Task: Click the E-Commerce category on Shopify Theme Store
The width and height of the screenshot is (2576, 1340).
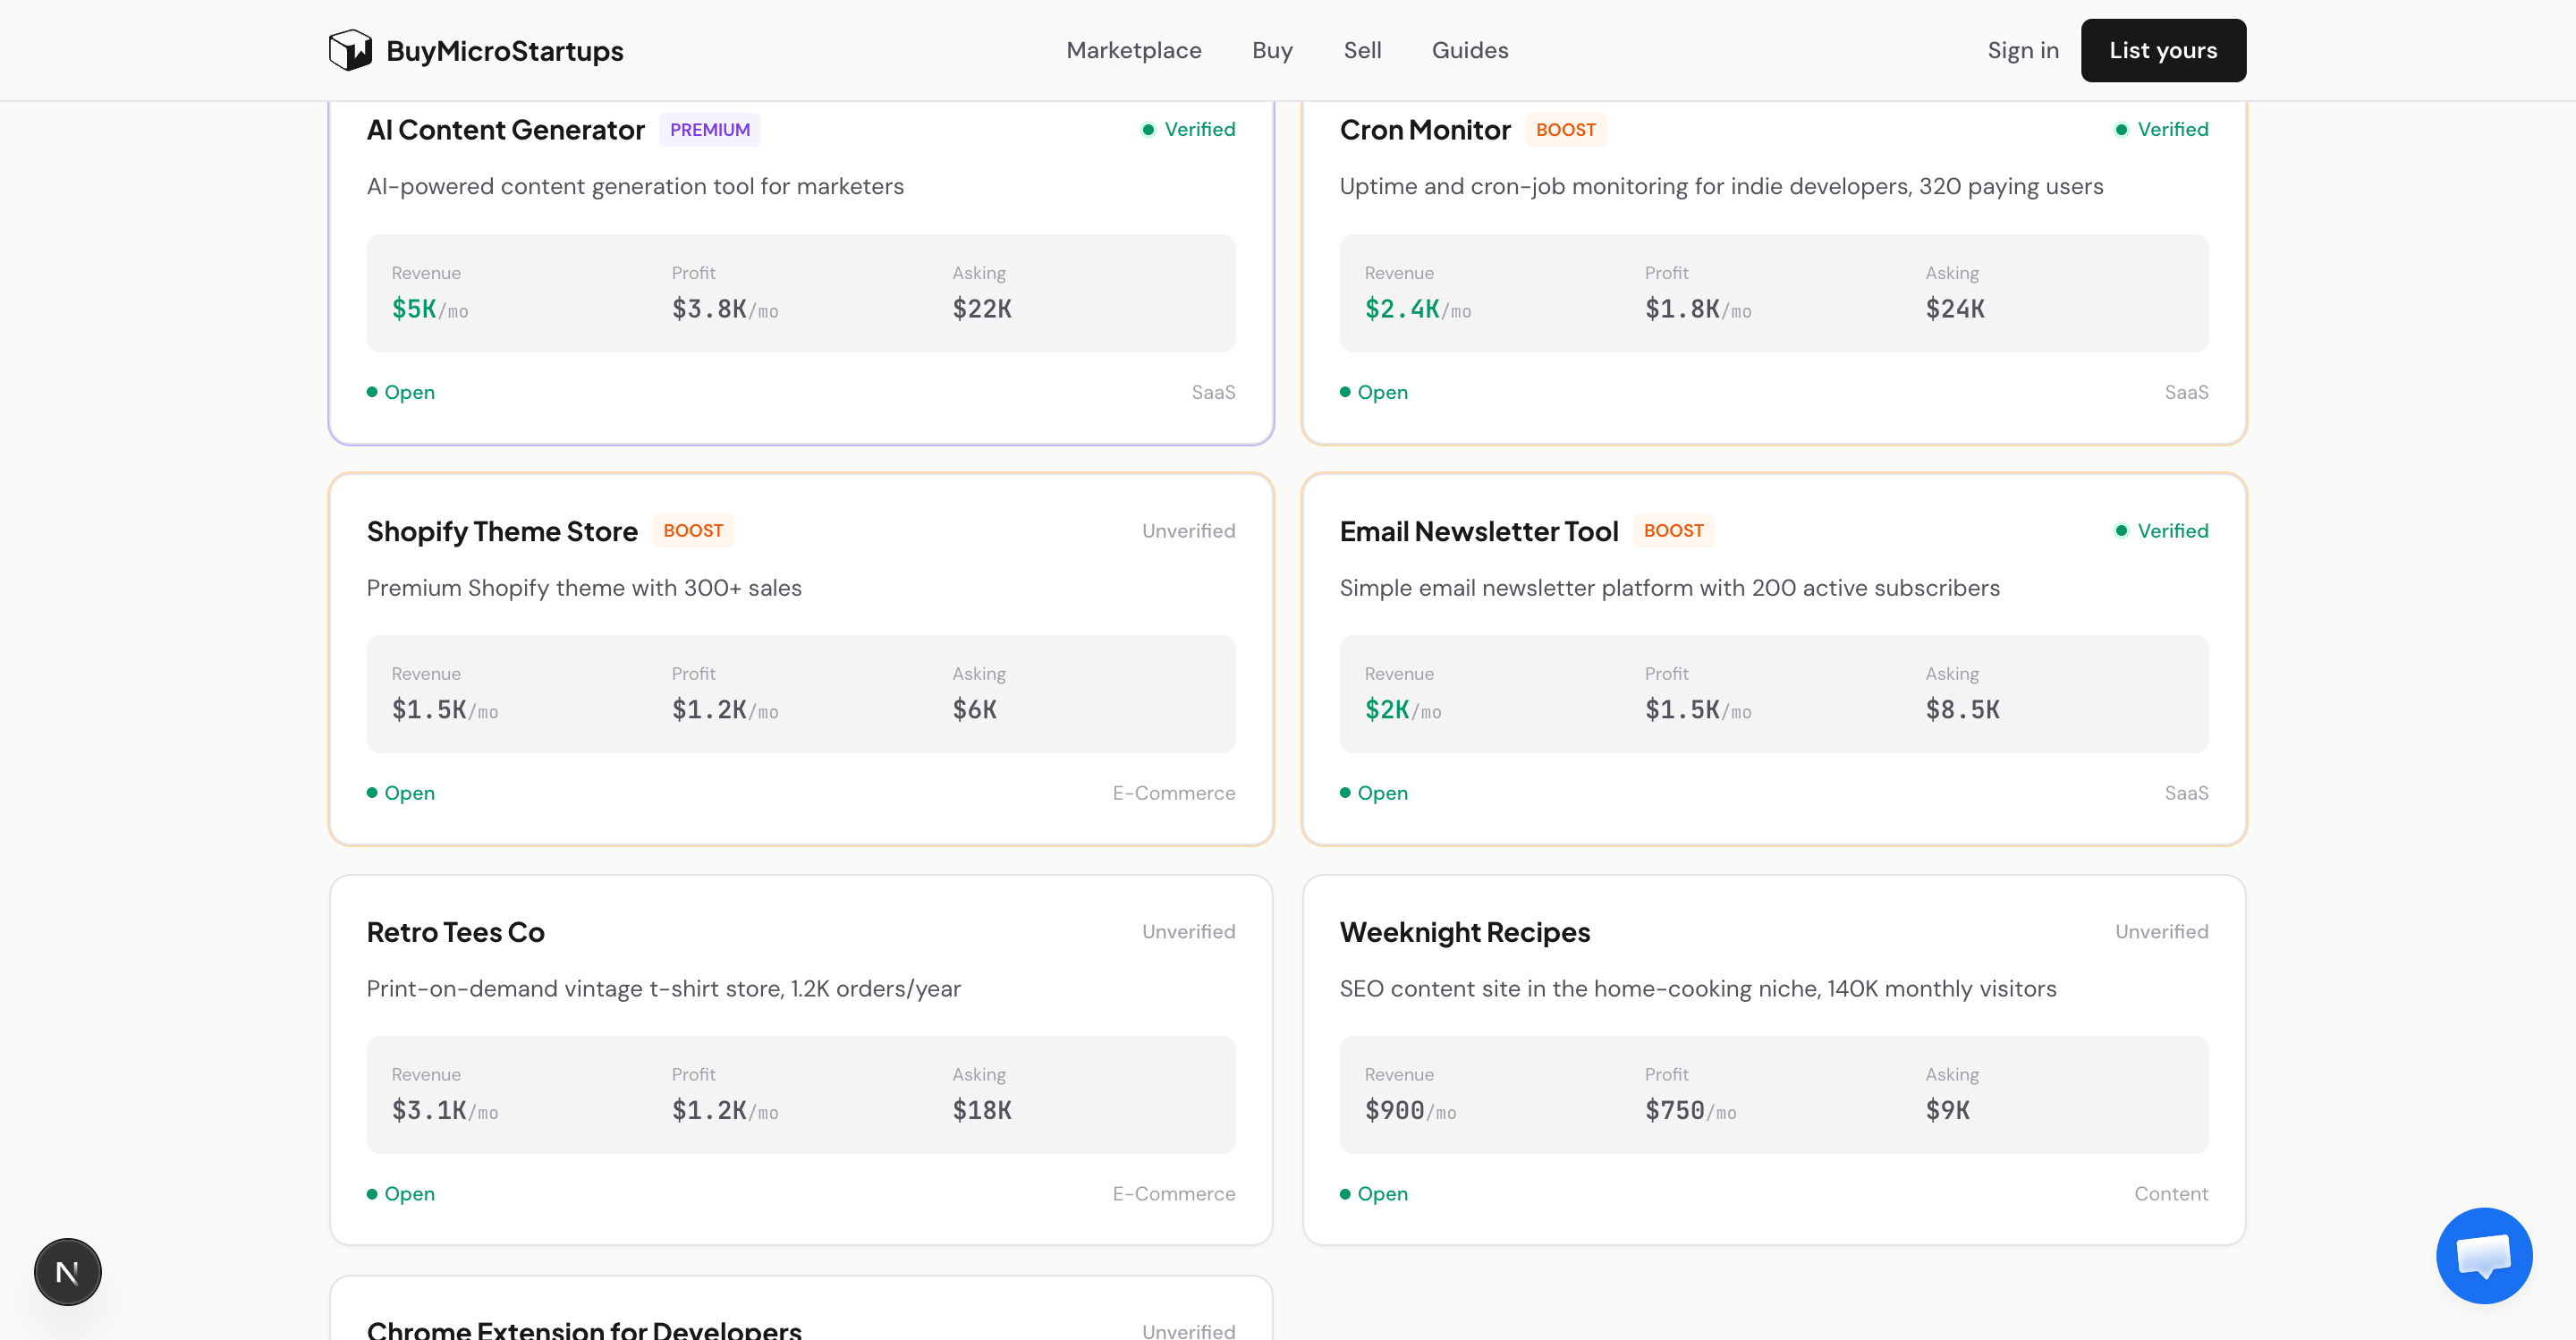Action: (1174, 793)
